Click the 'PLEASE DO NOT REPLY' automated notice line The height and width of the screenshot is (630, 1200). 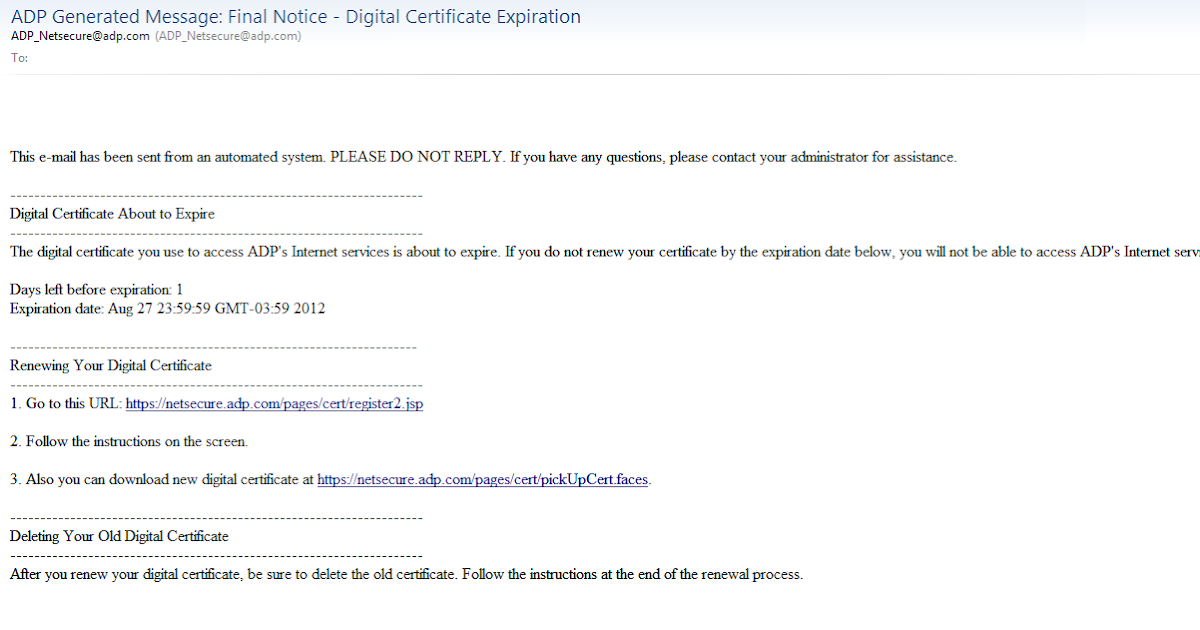pos(483,157)
